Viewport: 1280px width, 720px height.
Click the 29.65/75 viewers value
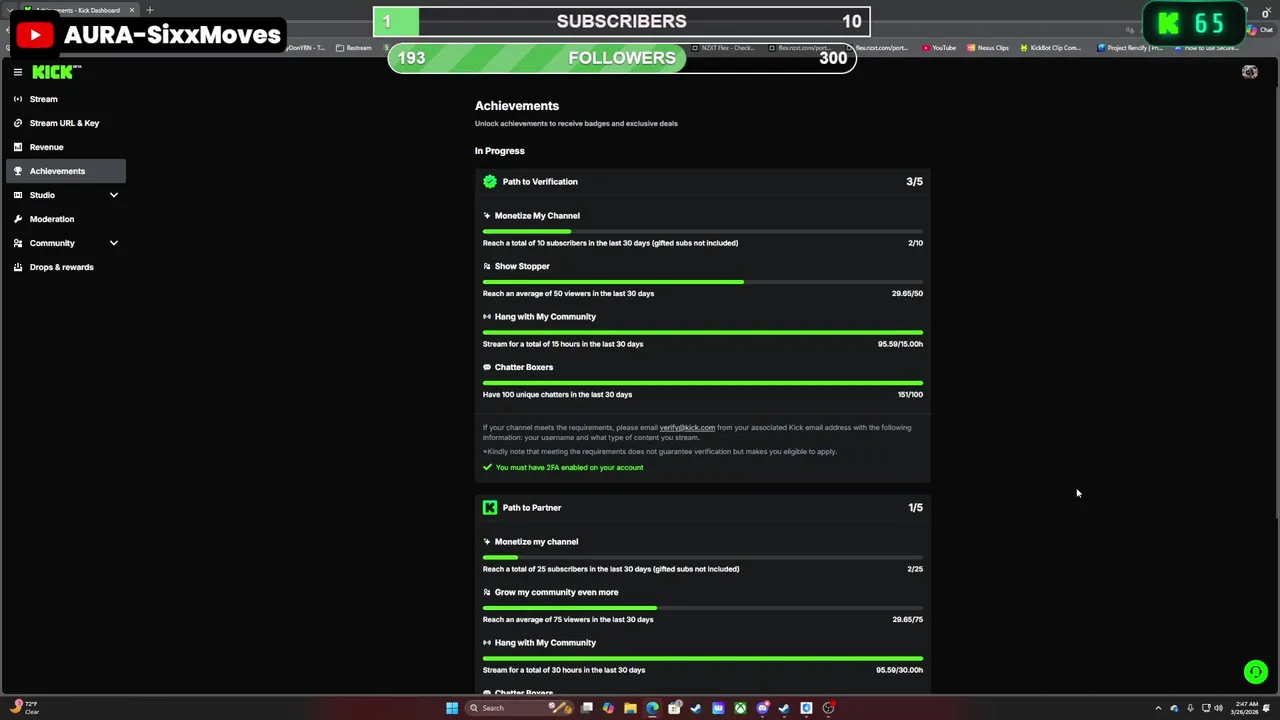tap(907, 620)
